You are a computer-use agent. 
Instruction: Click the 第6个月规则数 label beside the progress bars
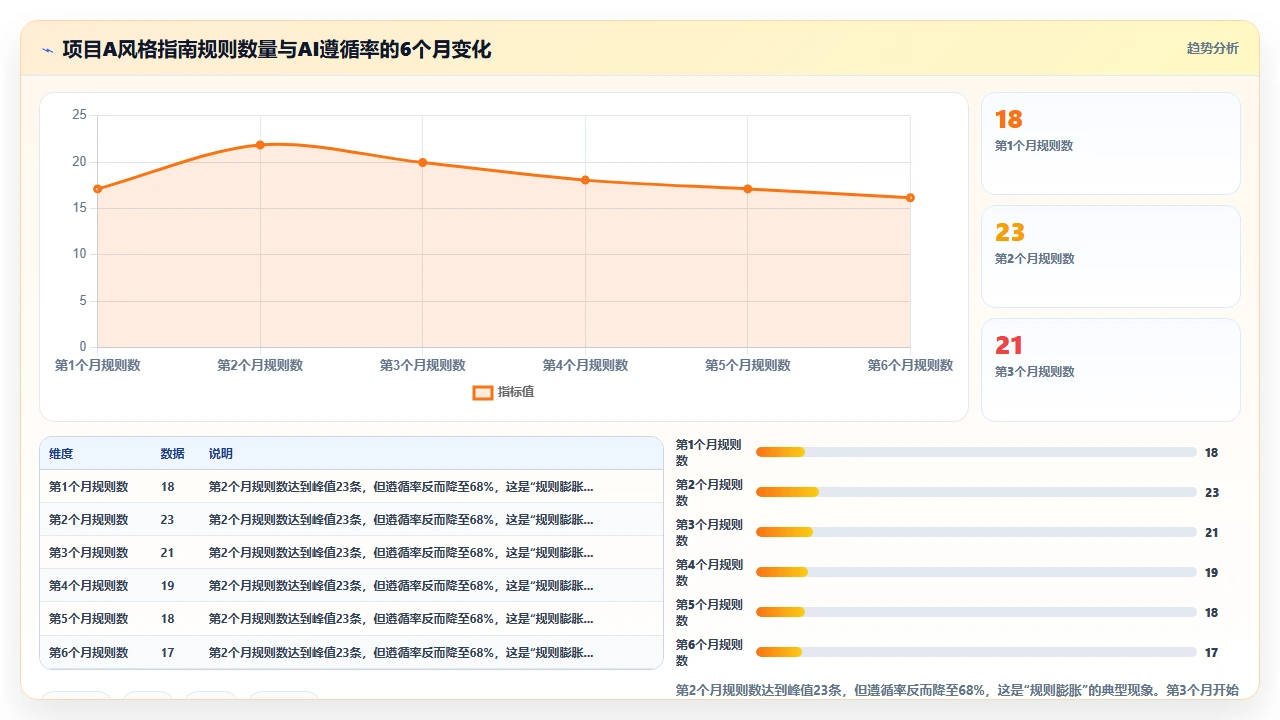(x=710, y=652)
